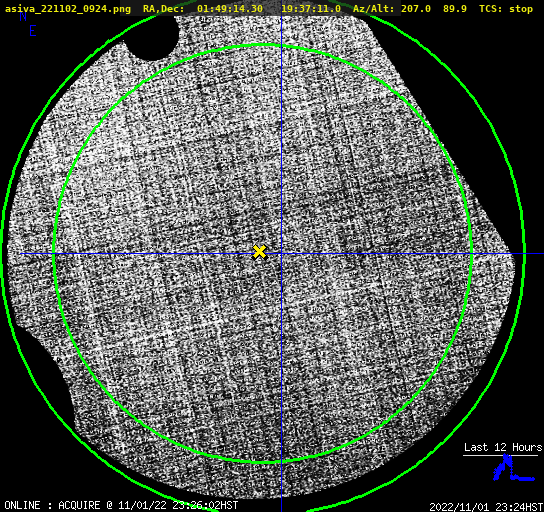Click the Dec value 19:37:11.0
The image size is (544, 512).
(311, 9)
